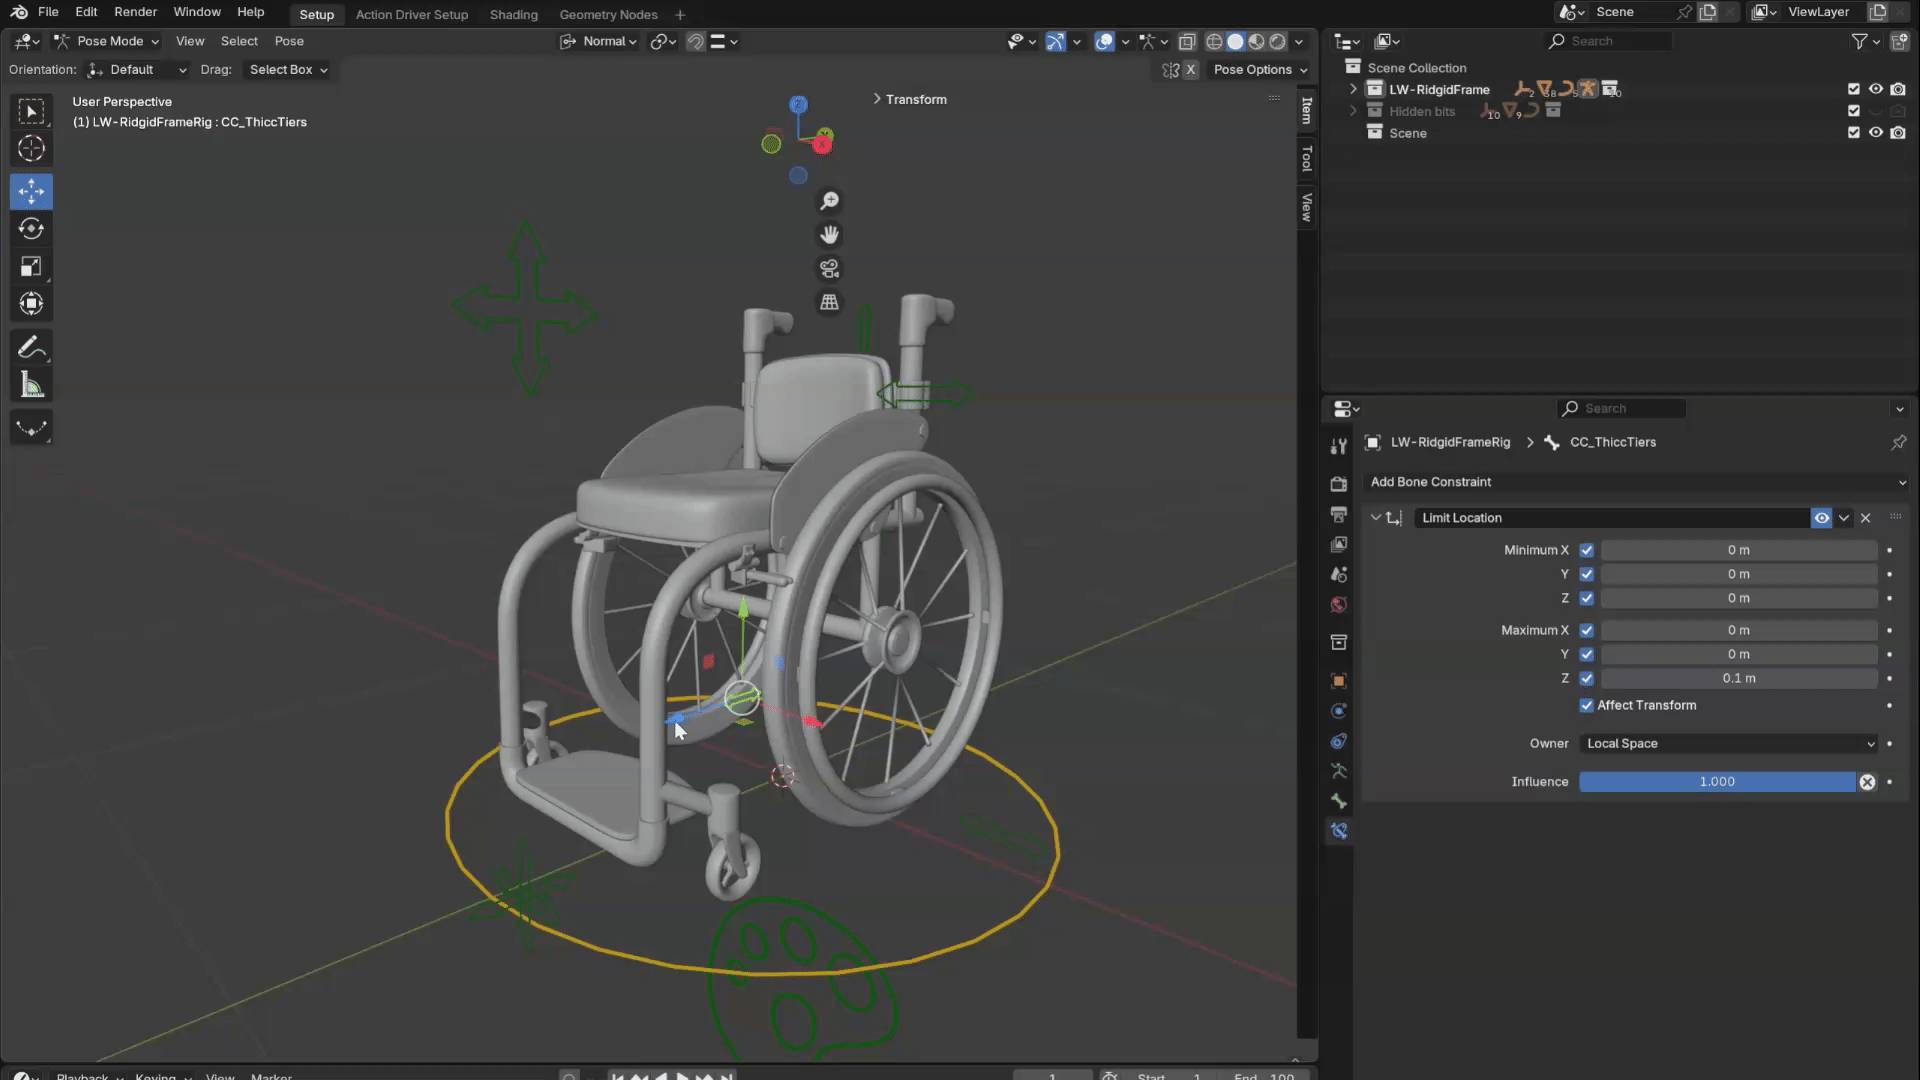
Task: Activate the Annotate pencil tool
Action: 31,347
